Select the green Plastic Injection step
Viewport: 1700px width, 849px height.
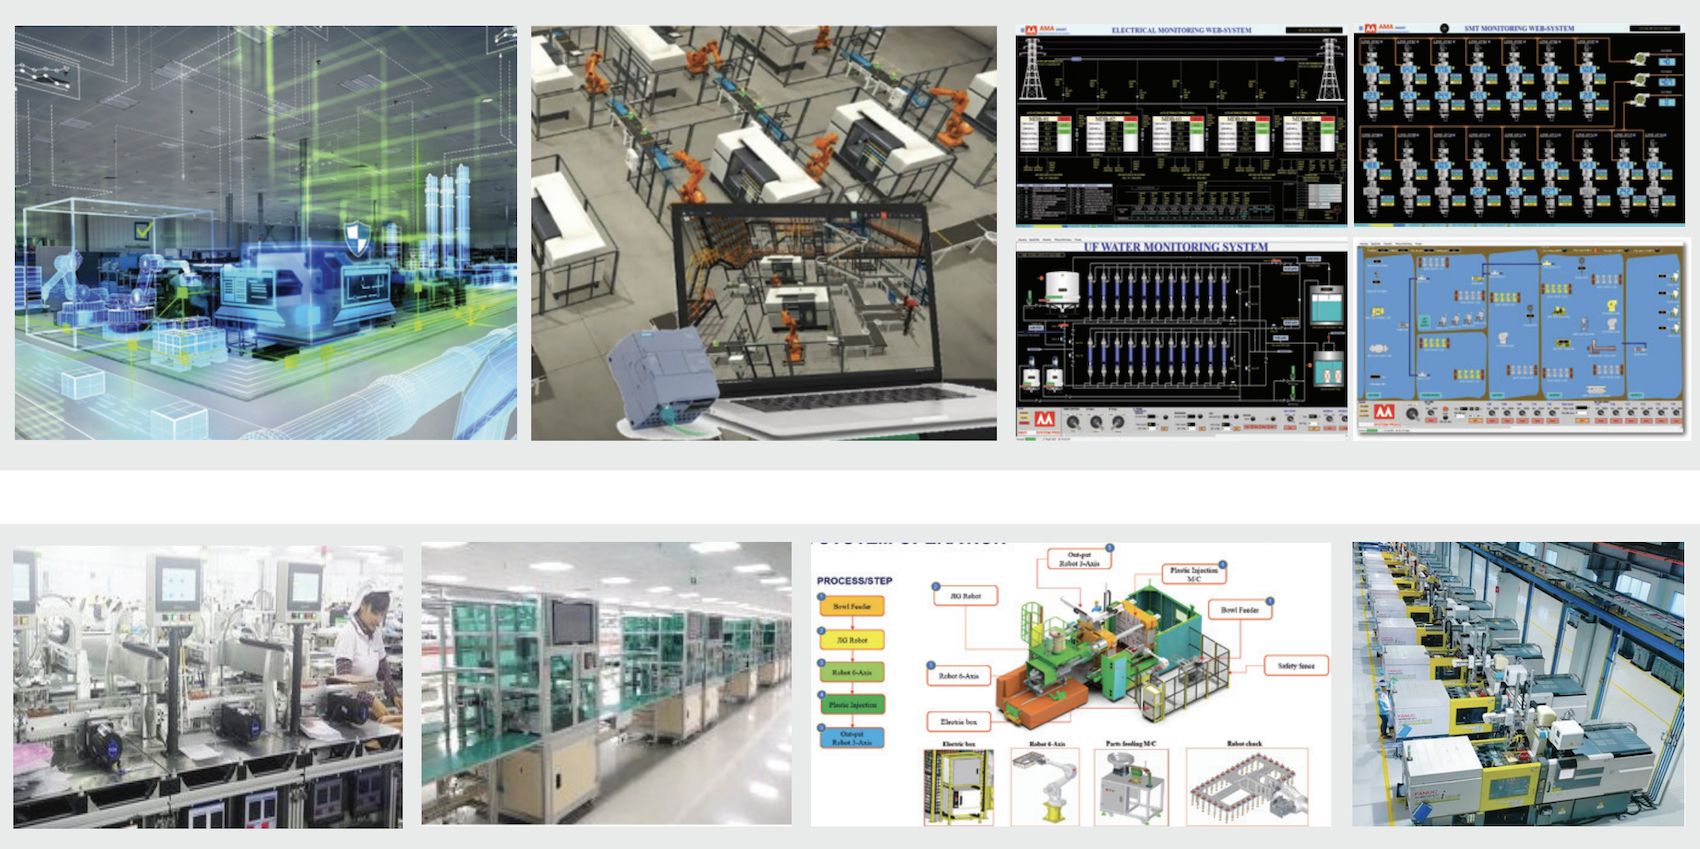coord(851,705)
